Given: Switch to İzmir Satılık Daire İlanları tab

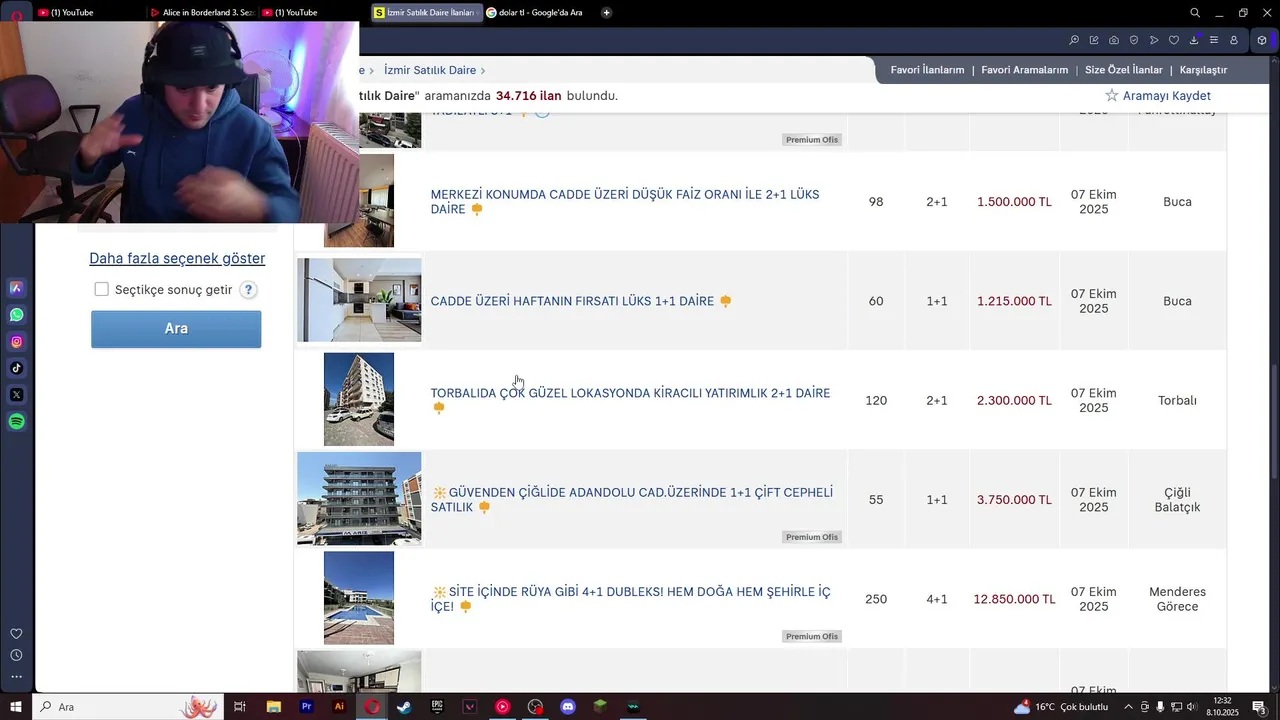Looking at the screenshot, I should point(425,13).
